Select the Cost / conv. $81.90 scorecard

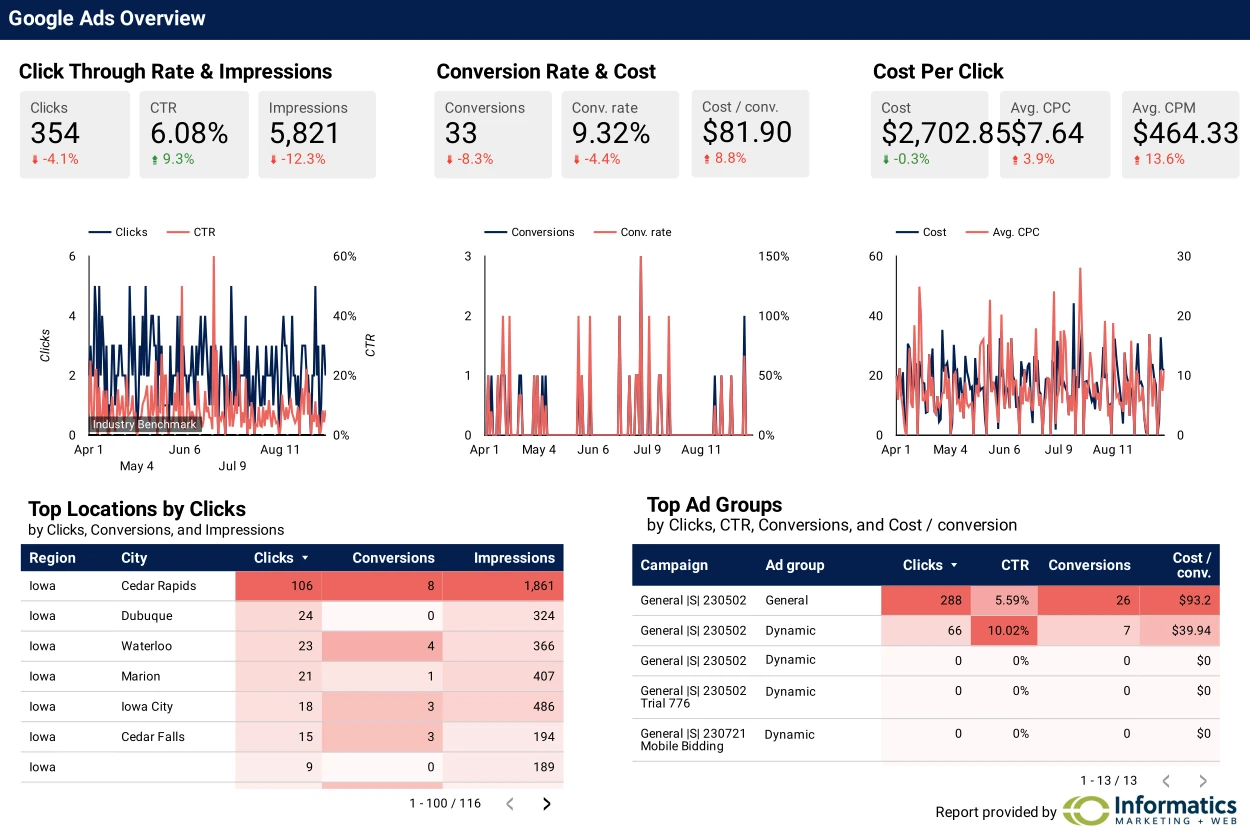(x=750, y=134)
